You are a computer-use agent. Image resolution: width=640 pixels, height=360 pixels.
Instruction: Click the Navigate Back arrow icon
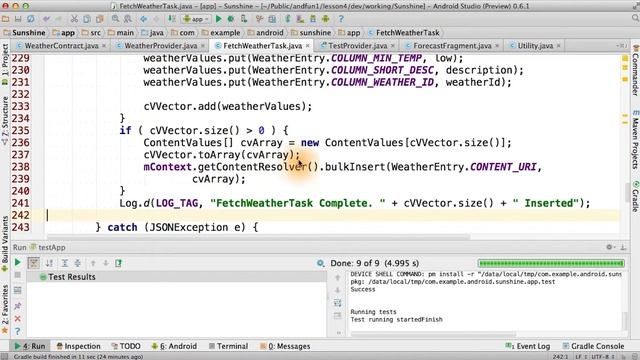click(144, 19)
